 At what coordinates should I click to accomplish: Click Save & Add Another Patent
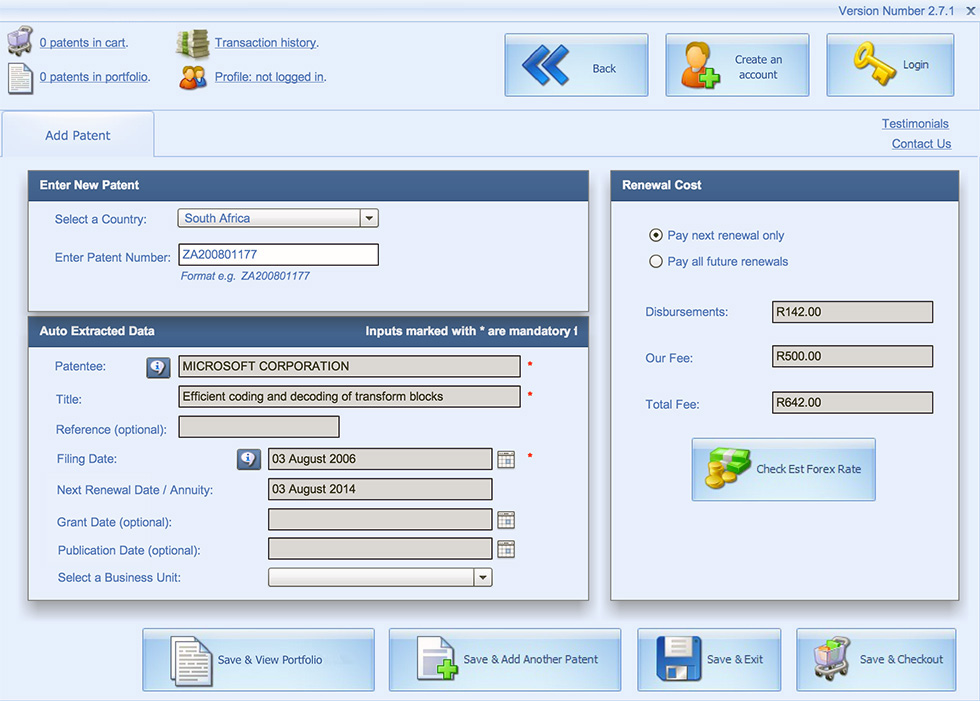(x=505, y=660)
